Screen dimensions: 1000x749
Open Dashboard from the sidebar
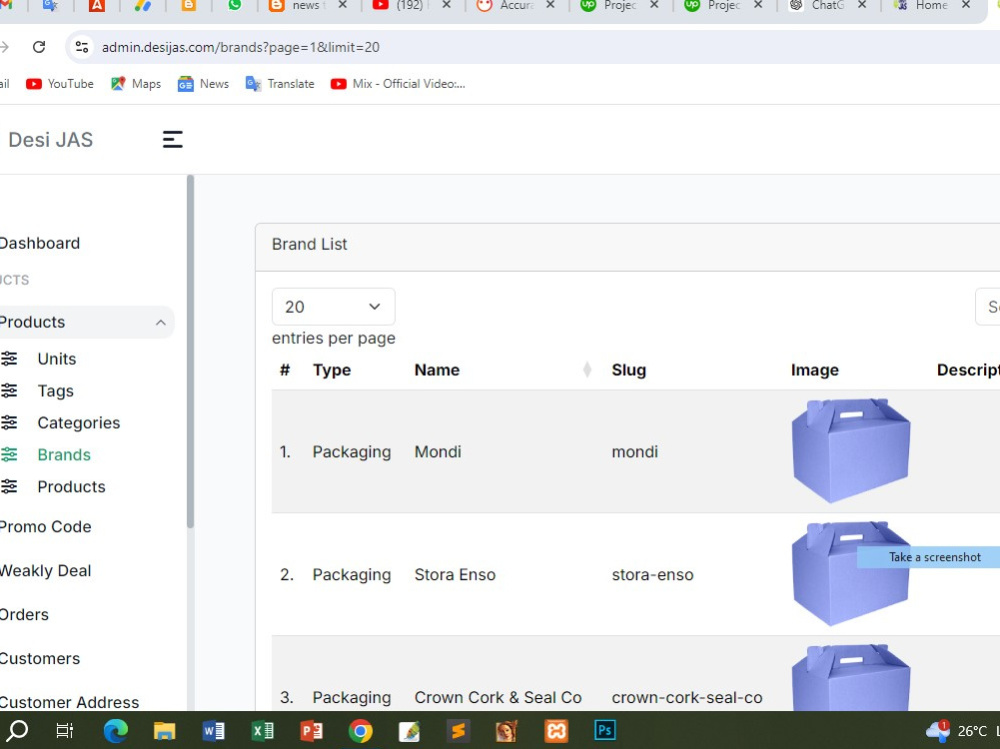click(x=40, y=243)
